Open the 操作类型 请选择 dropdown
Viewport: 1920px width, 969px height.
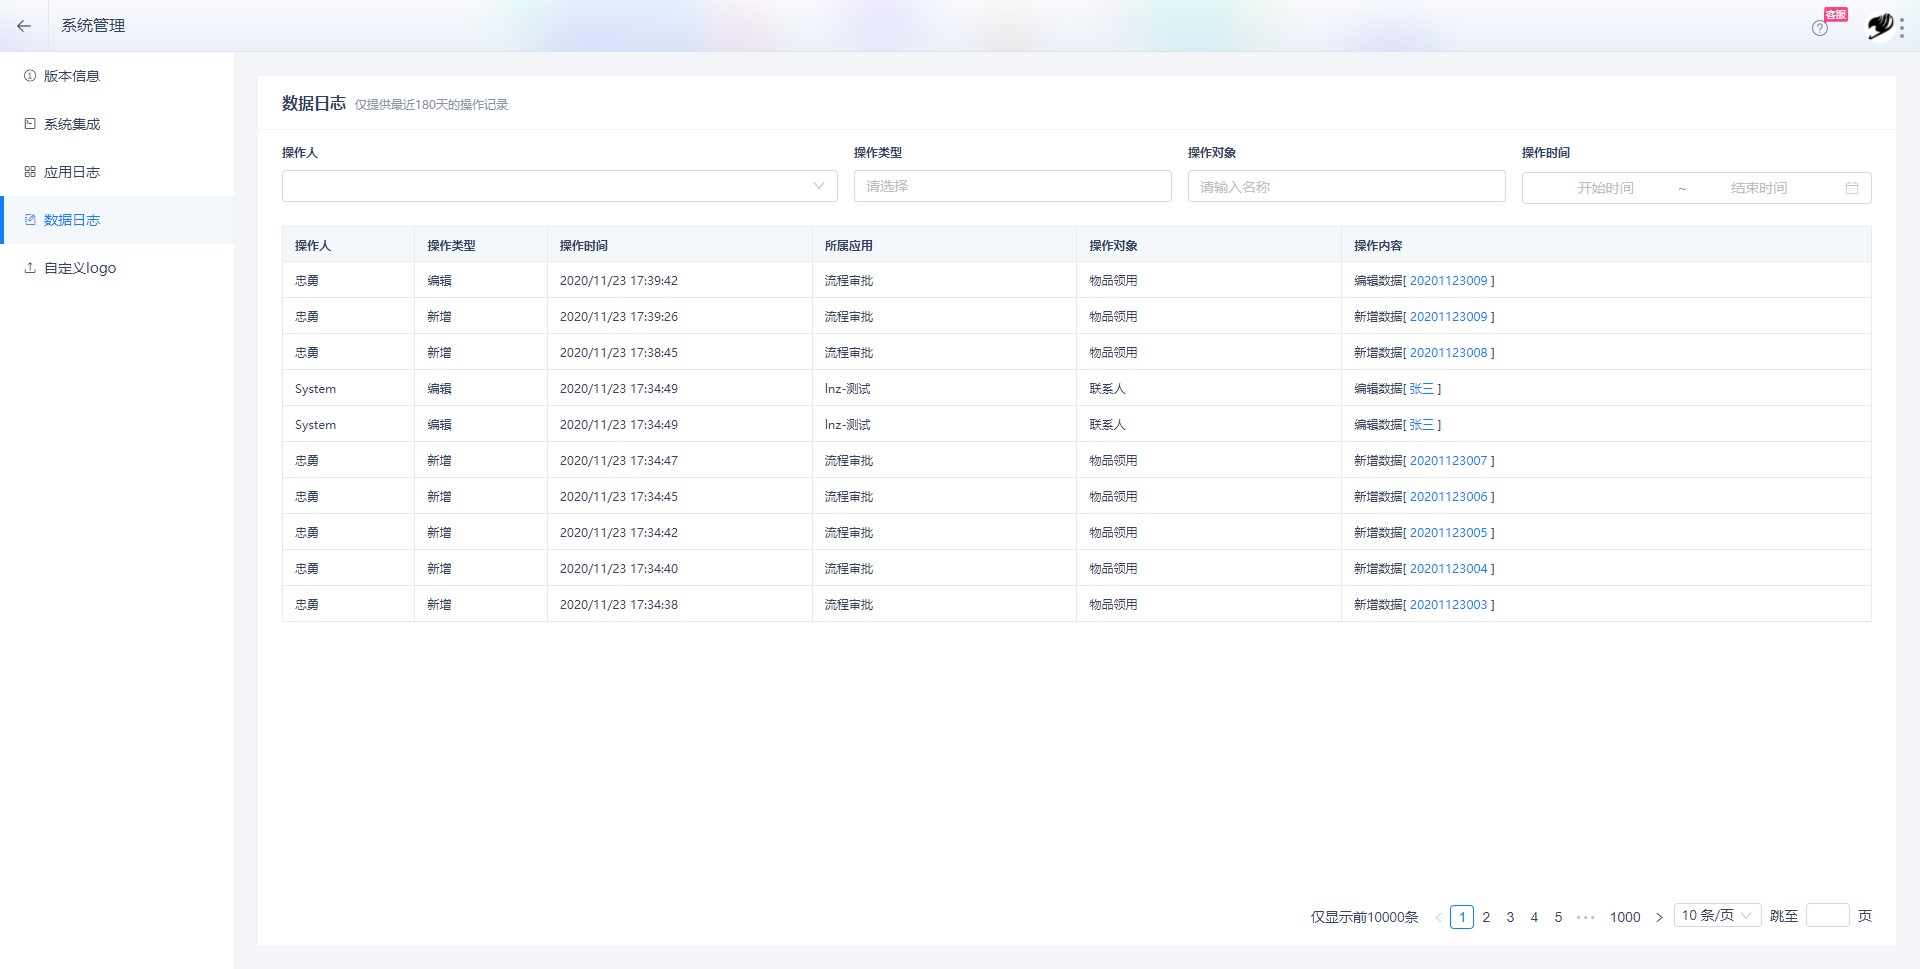coord(1012,186)
